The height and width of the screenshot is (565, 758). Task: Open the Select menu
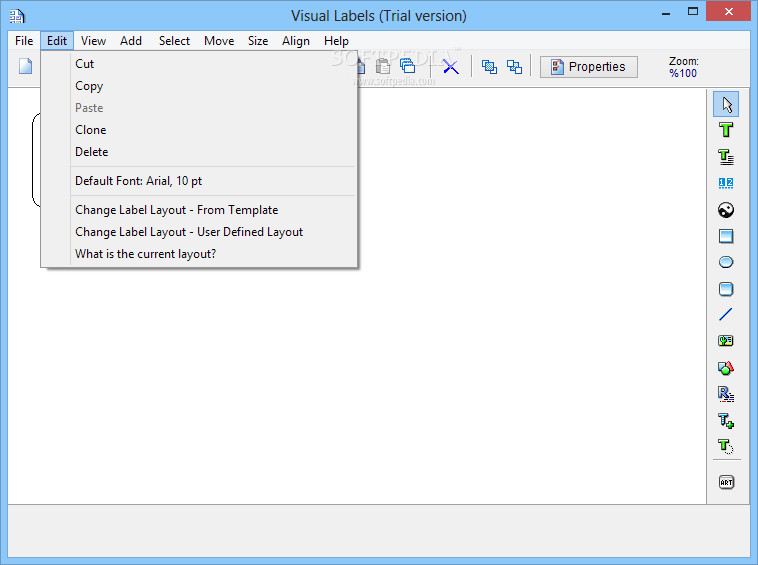click(174, 41)
